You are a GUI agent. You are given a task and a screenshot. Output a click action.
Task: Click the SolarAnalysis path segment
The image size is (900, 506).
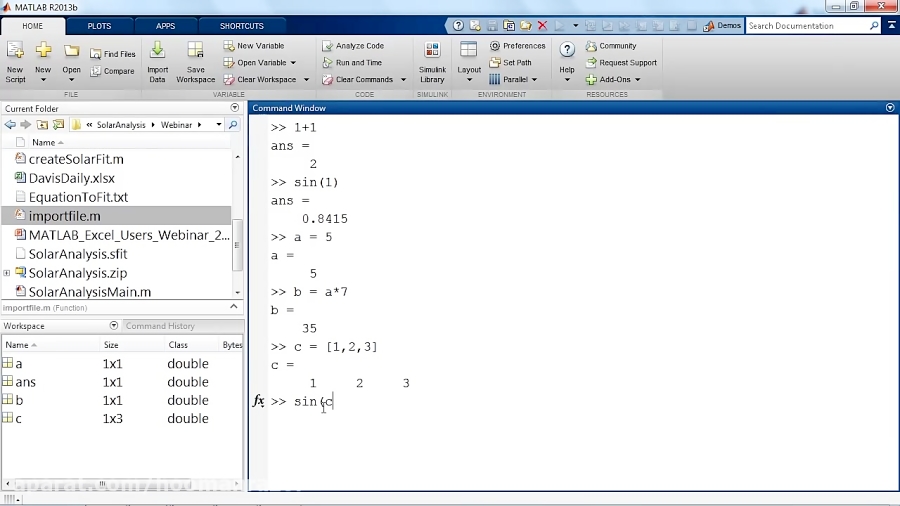pyautogui.click(x=121, y=124)
